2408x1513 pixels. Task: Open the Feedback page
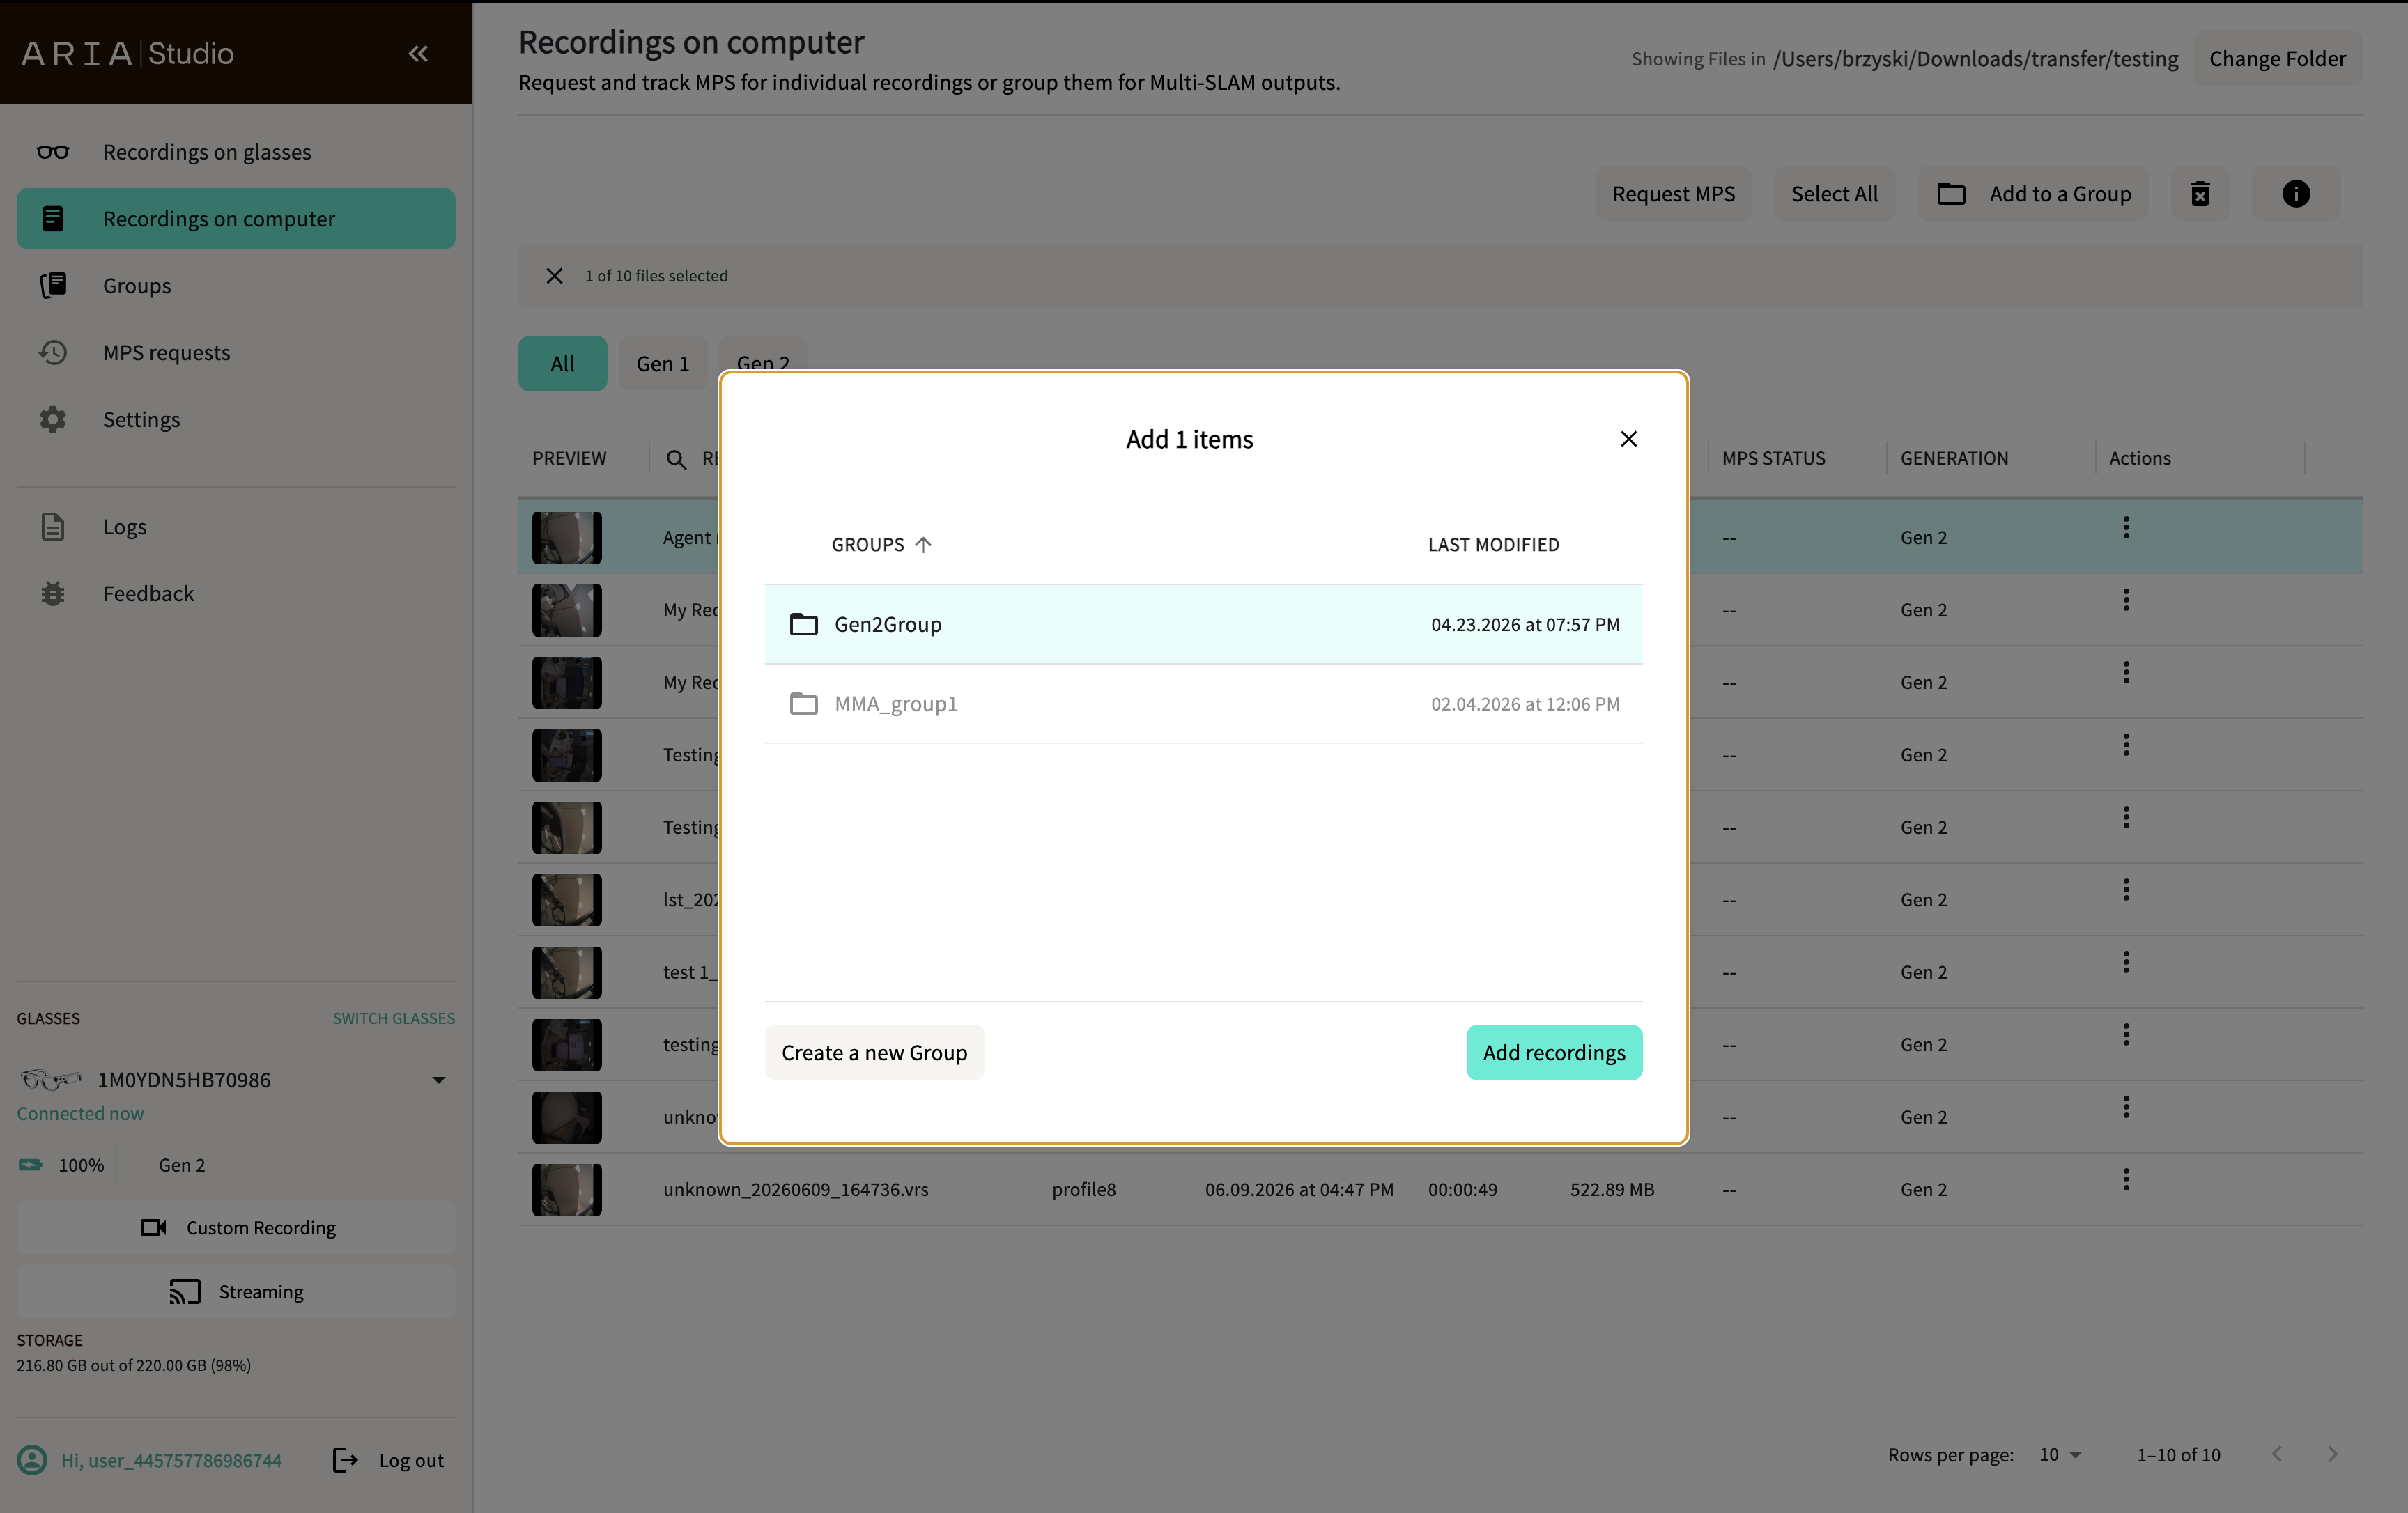tap(236, 593)
